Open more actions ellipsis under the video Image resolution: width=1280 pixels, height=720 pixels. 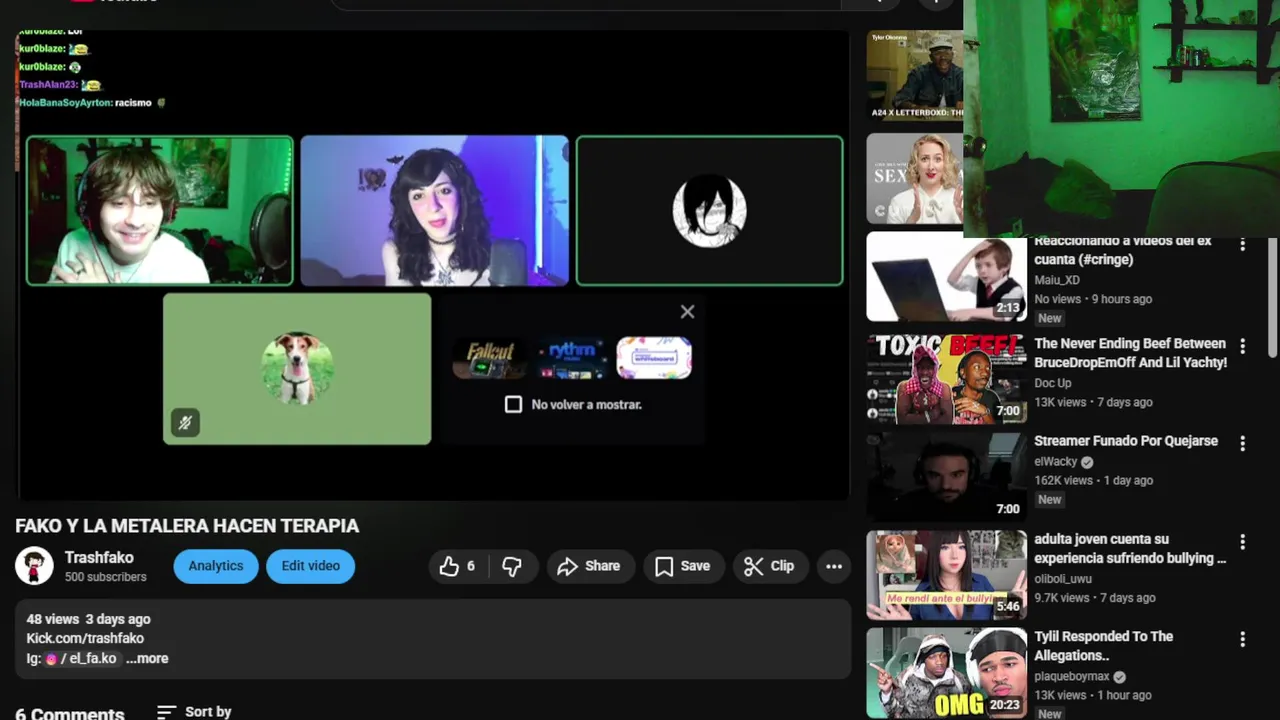(834, 566)
